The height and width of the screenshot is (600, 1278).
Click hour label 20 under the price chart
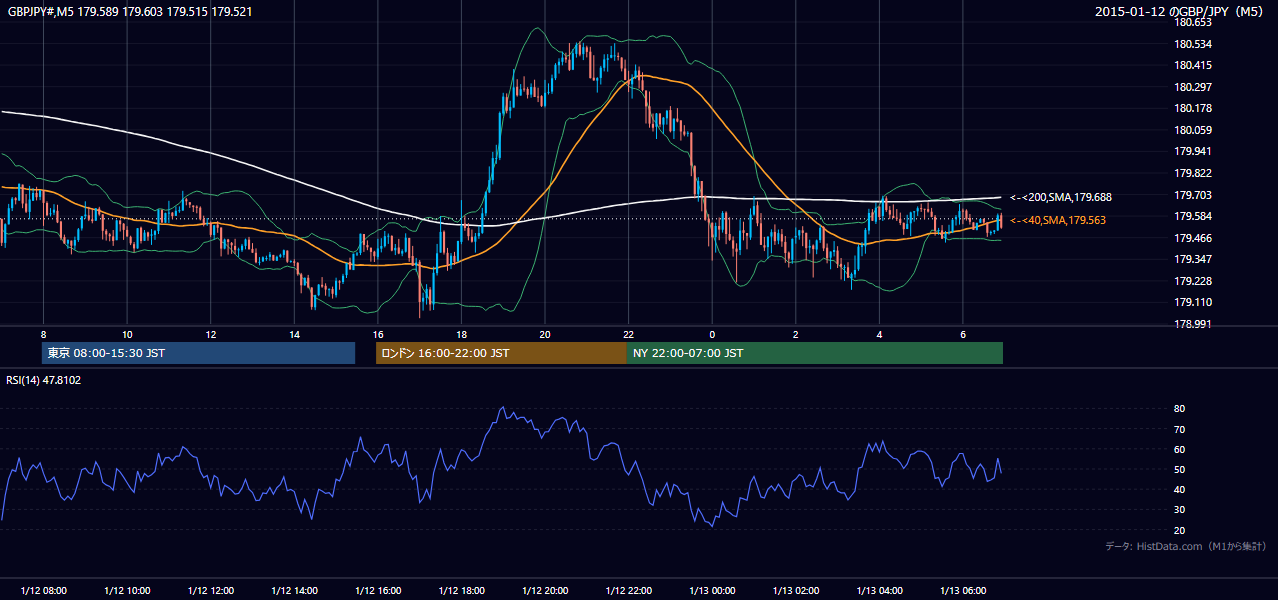(x=545, y=334)
